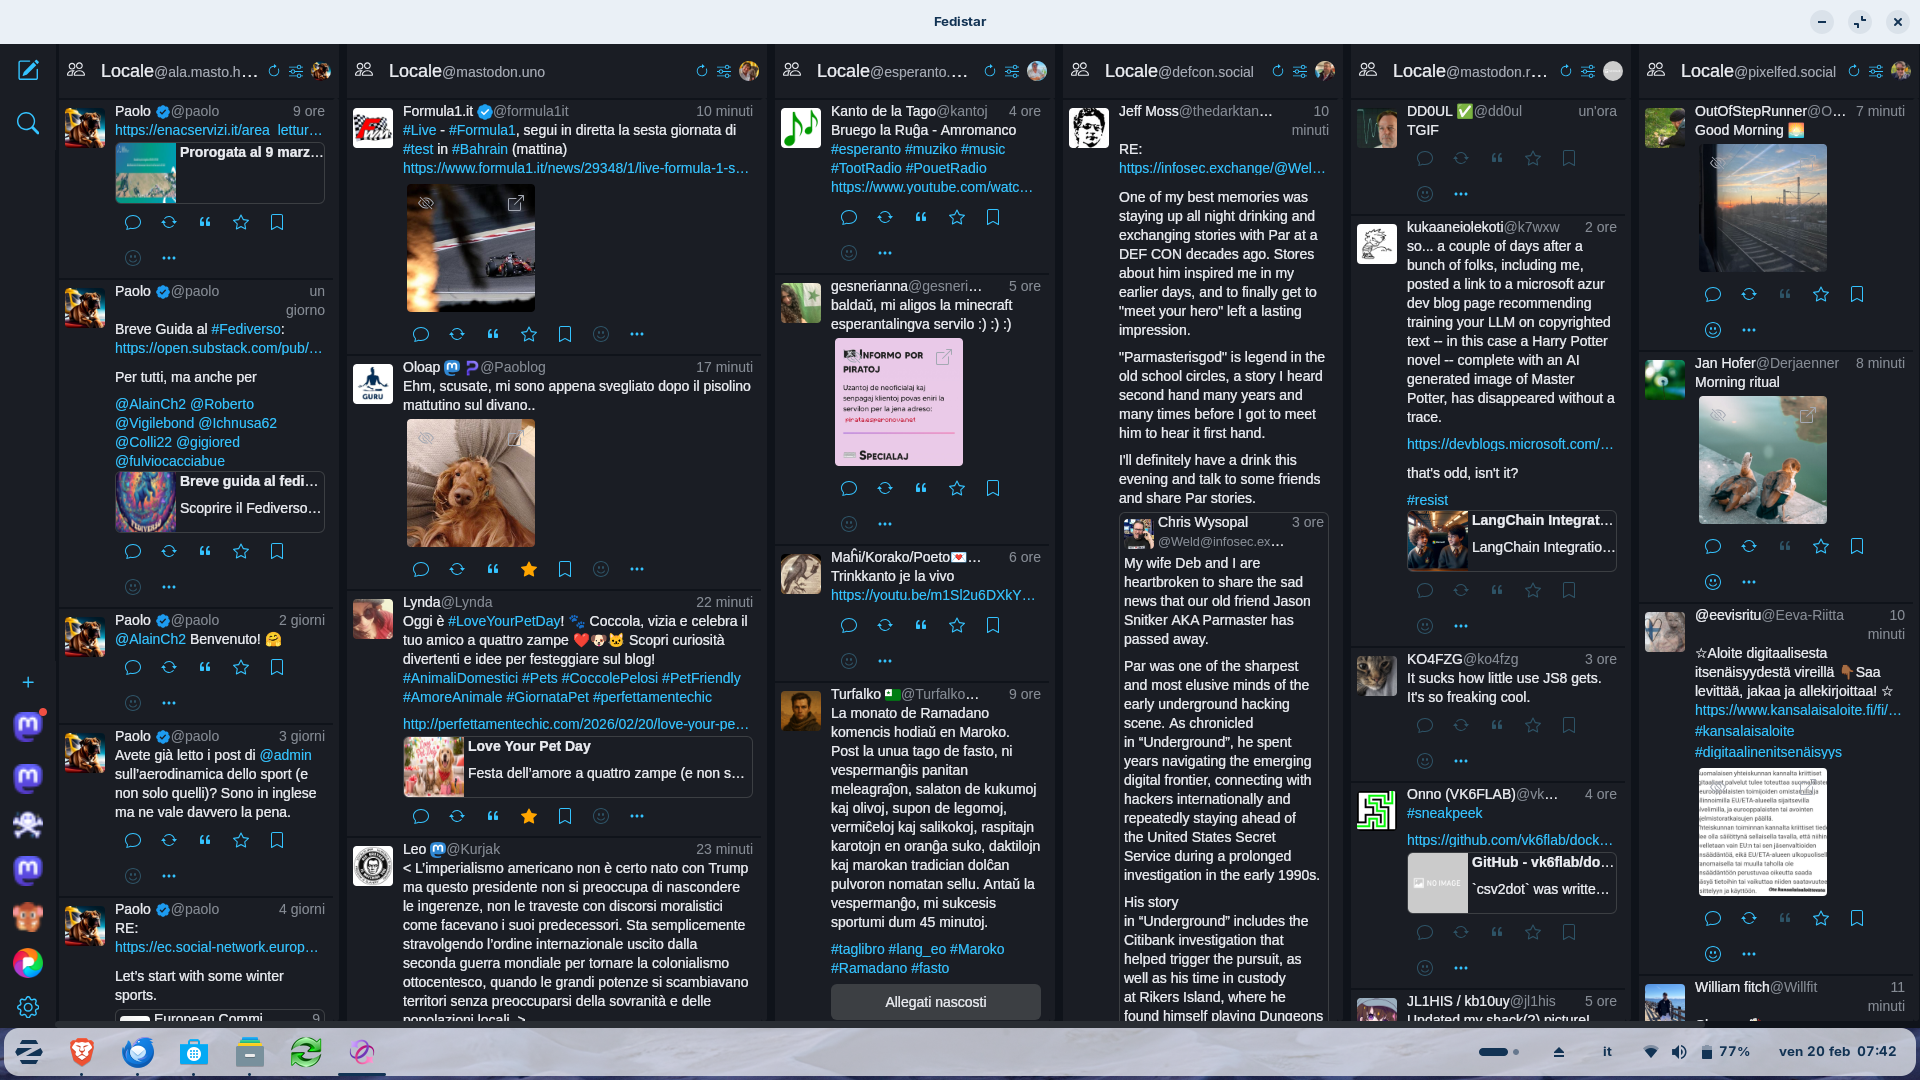Open column settings sliders for pixelfed.social

pos(1876,71)
